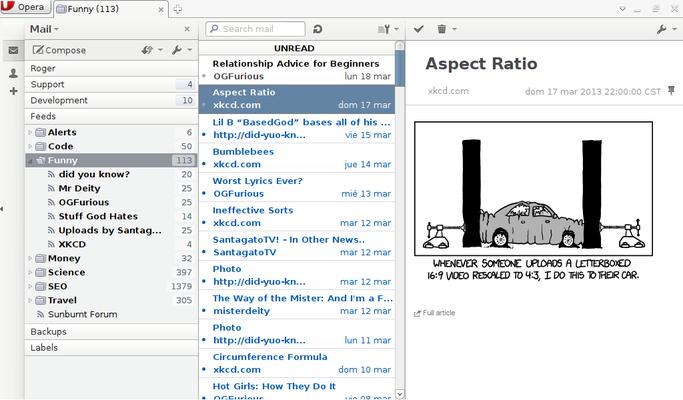Delete the message with trash icon

pyautogui.click(x=442, y=29)
